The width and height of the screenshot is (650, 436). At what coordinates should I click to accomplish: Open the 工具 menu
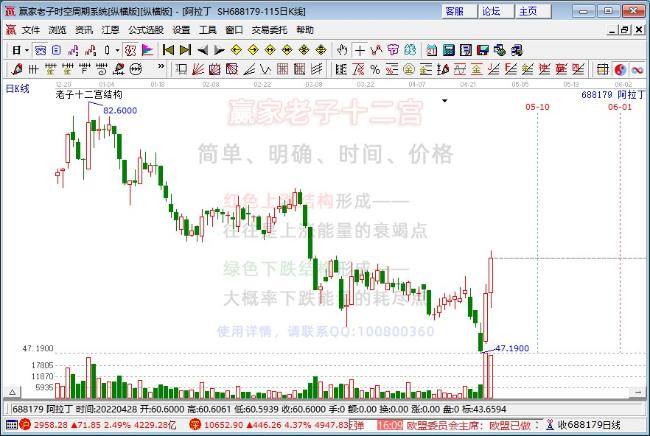pos(208,30)
